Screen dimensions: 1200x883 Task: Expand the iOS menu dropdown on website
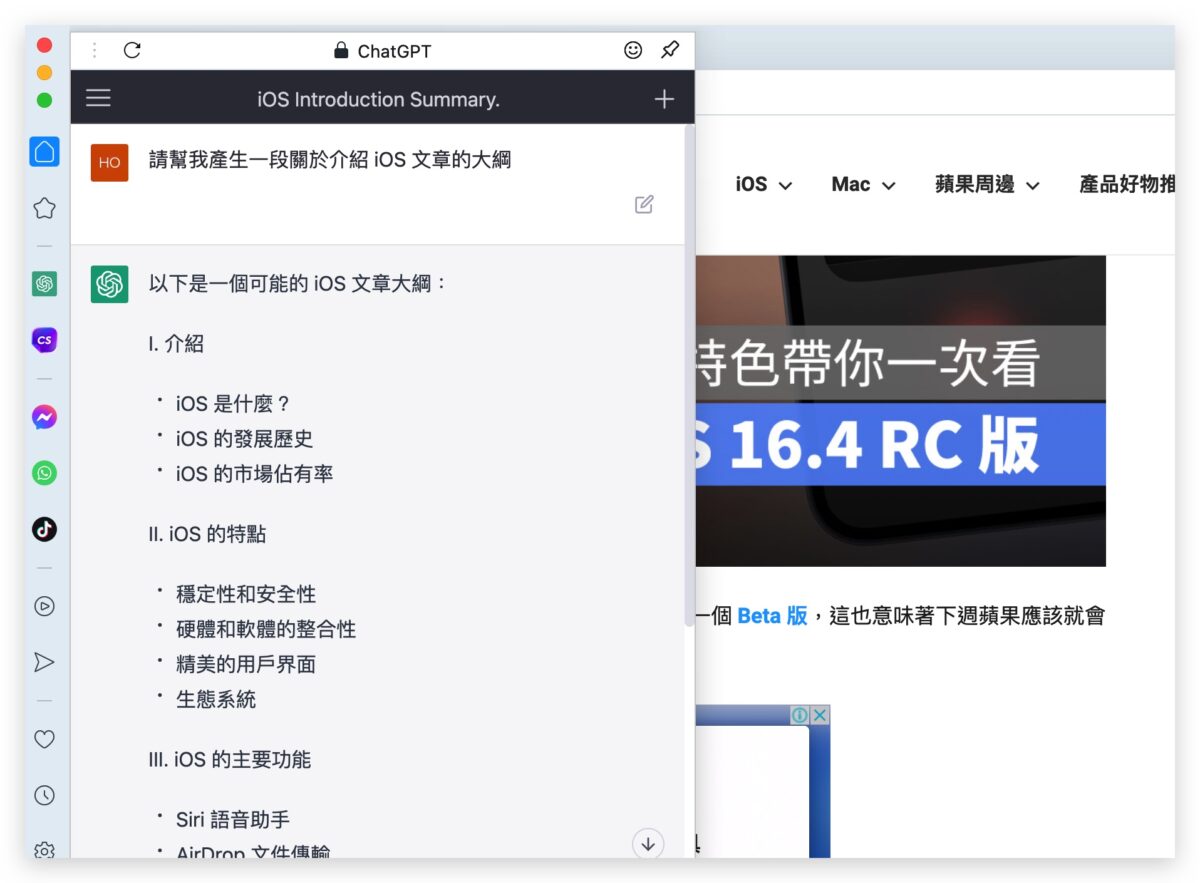tap(764, 184)
